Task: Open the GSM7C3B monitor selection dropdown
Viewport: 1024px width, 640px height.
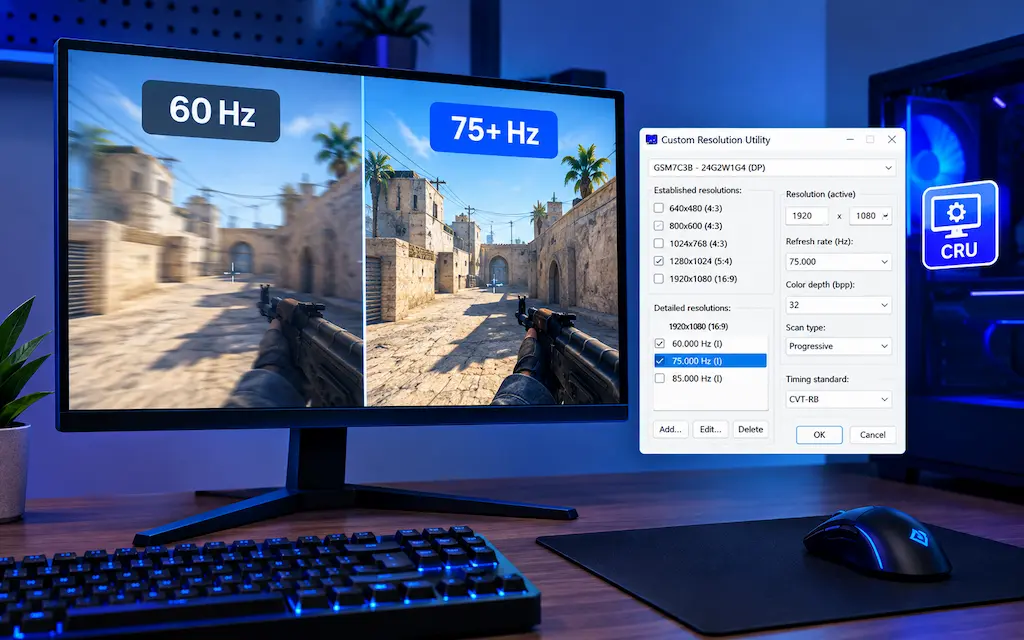Action: click(772, 168)
